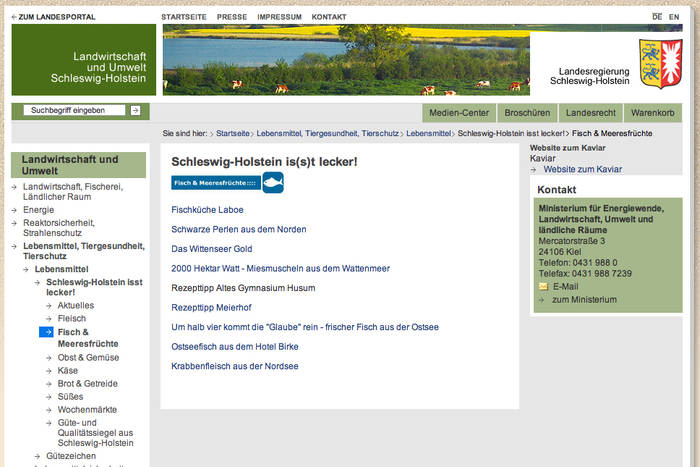Click the E-Mail envelope icon
The image size is (700, 467).
(x=543, y=286)
